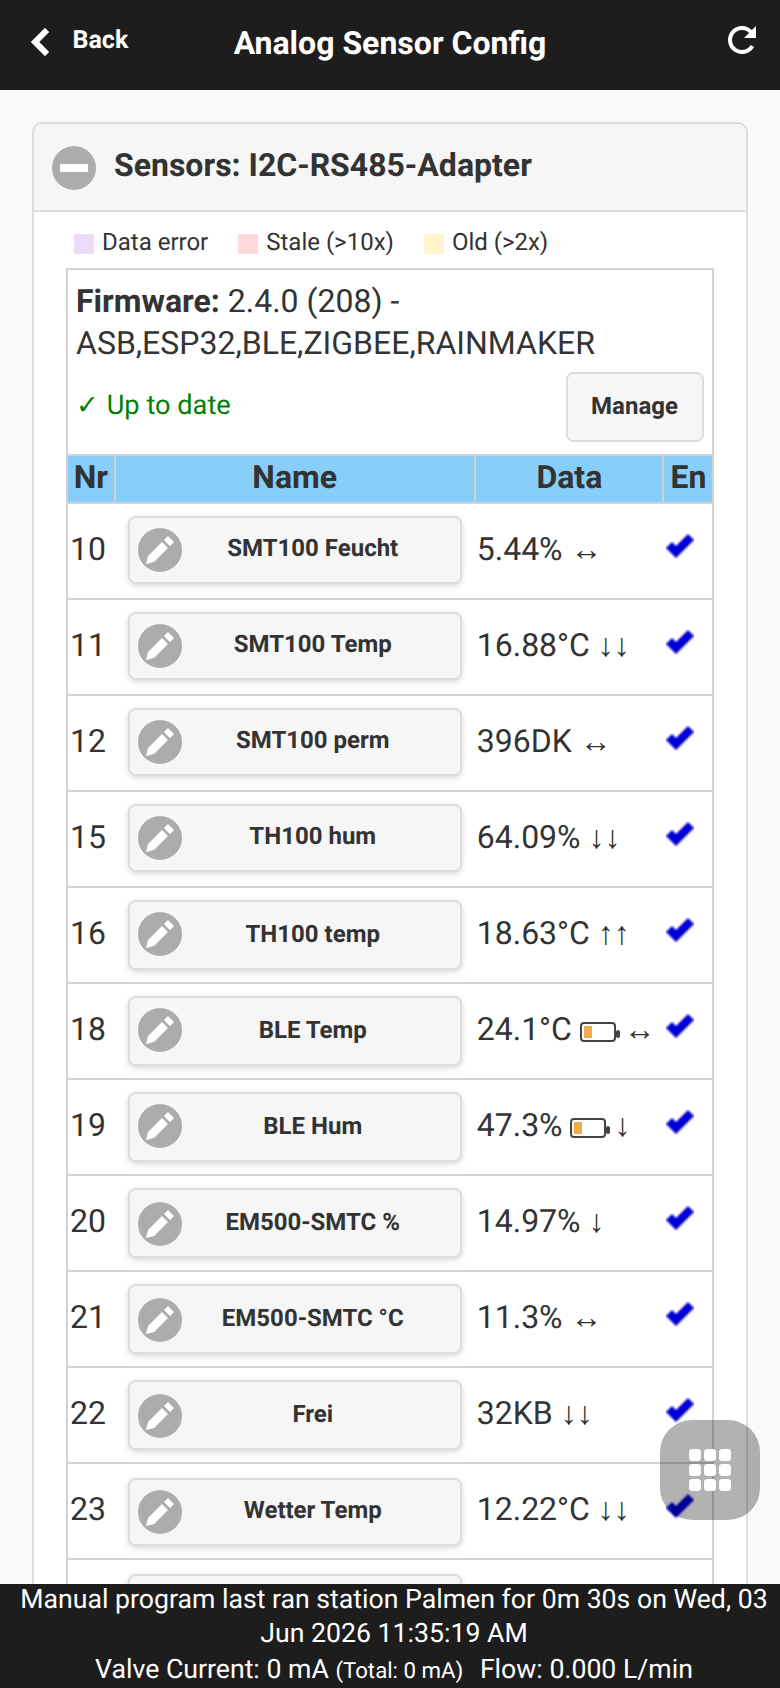
Task: Click the Data column header
Action: point(569,478)
